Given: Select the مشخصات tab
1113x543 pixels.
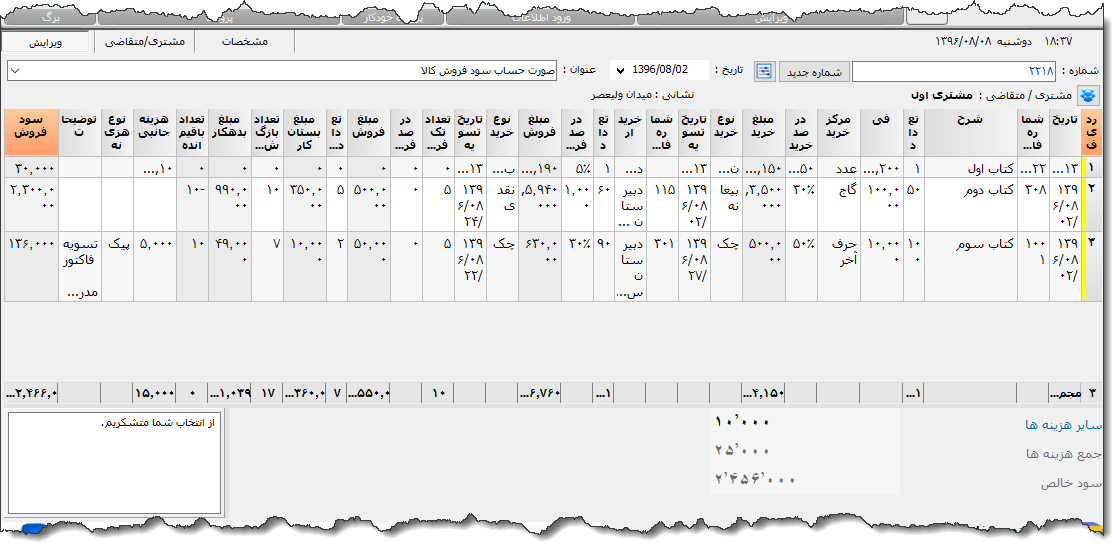Looking at the screenshot, I should 244,42.
